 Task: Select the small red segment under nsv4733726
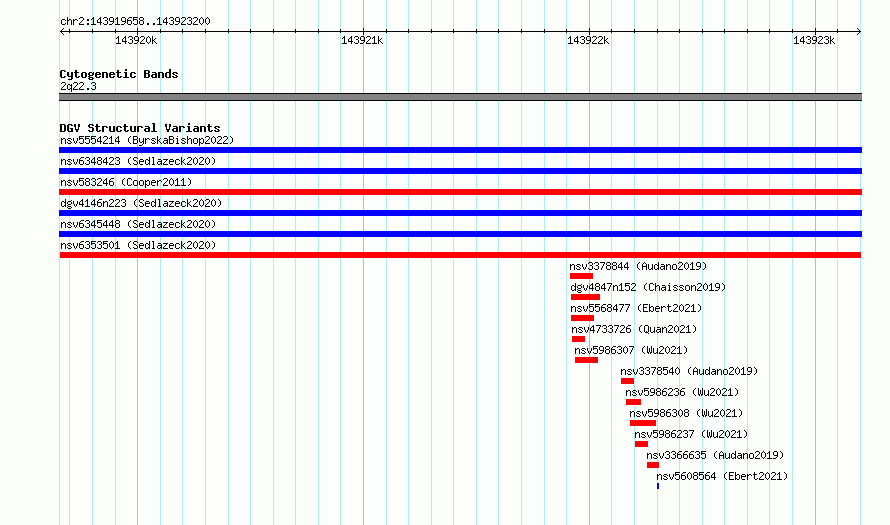click(x=578, y=339)
